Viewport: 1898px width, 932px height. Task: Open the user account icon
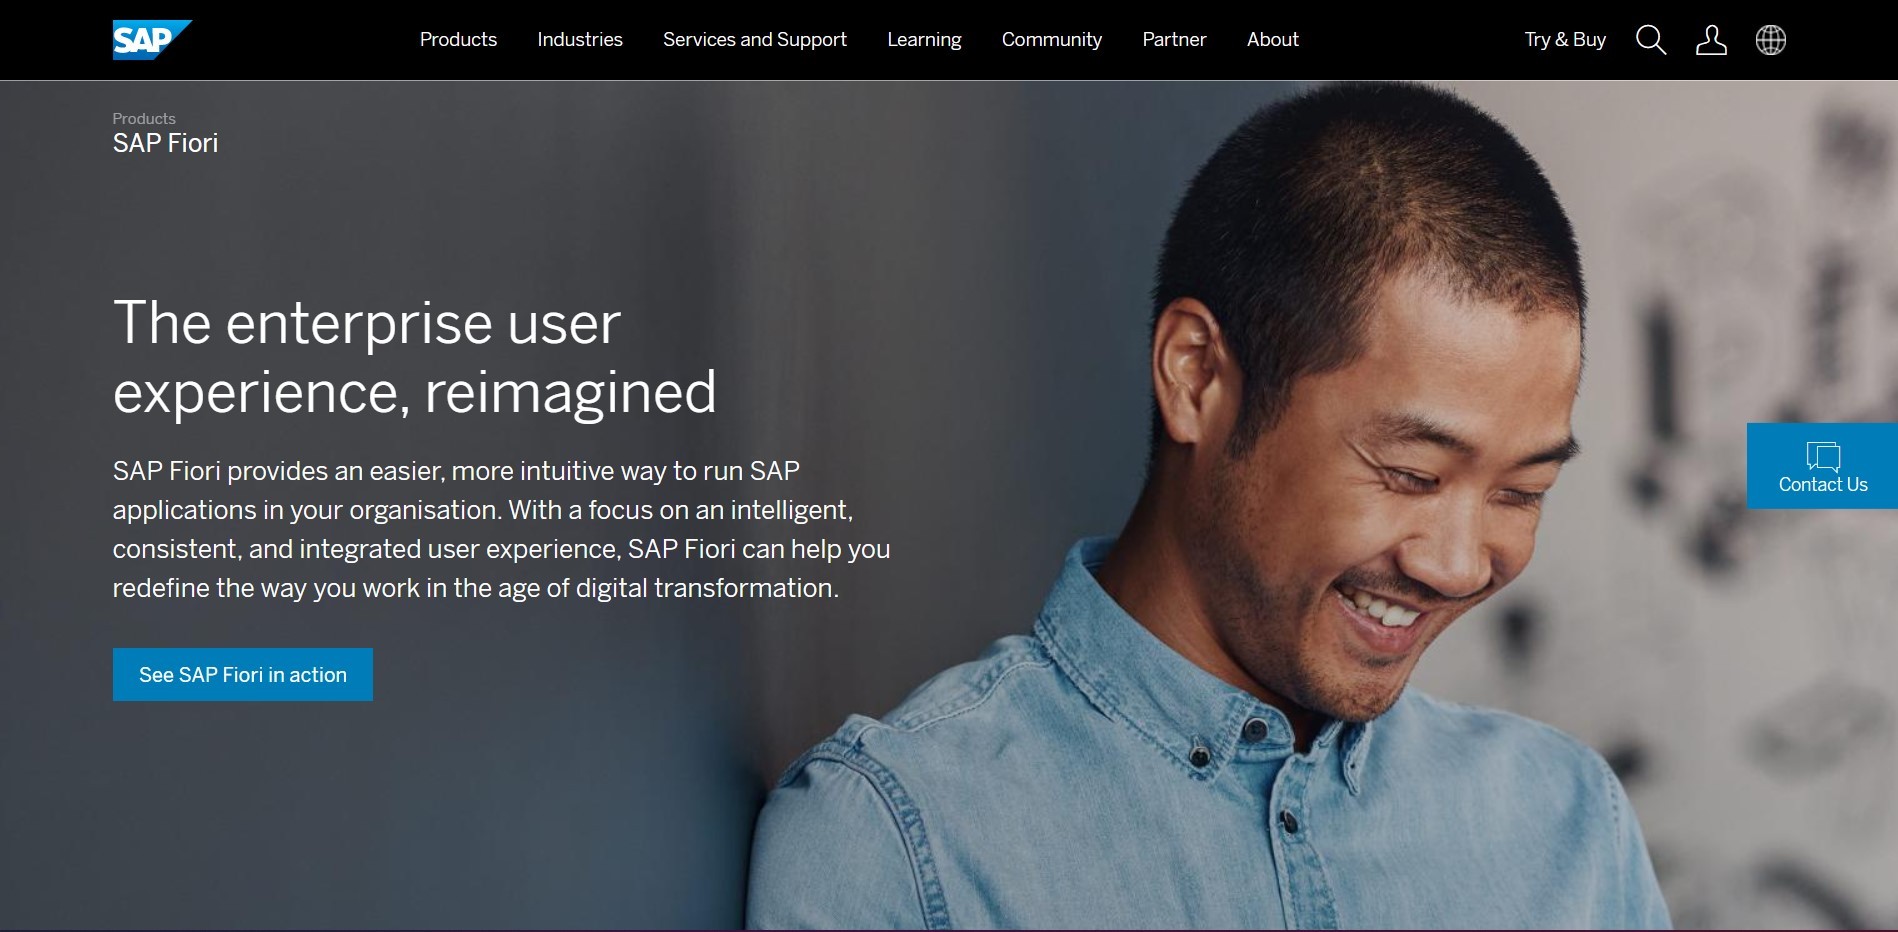tap(1711, 40)
